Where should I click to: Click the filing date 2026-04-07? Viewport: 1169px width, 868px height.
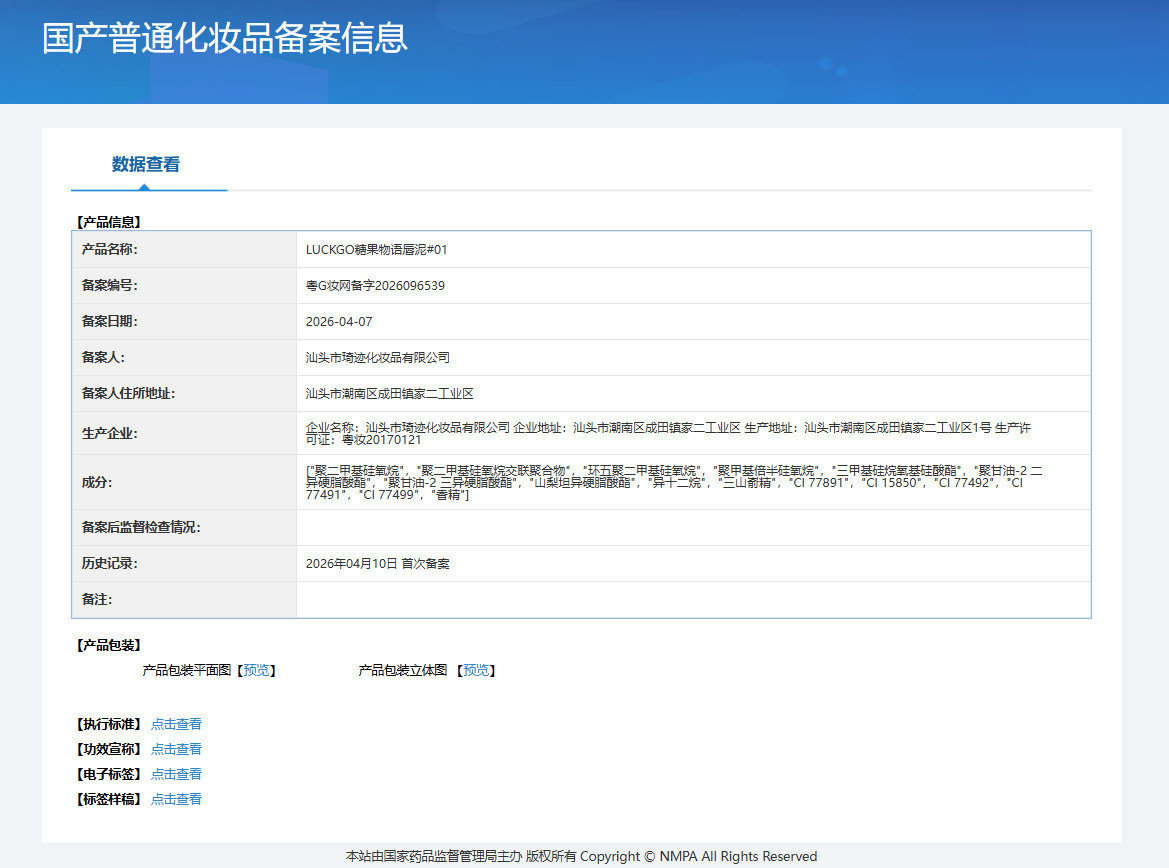338,321
